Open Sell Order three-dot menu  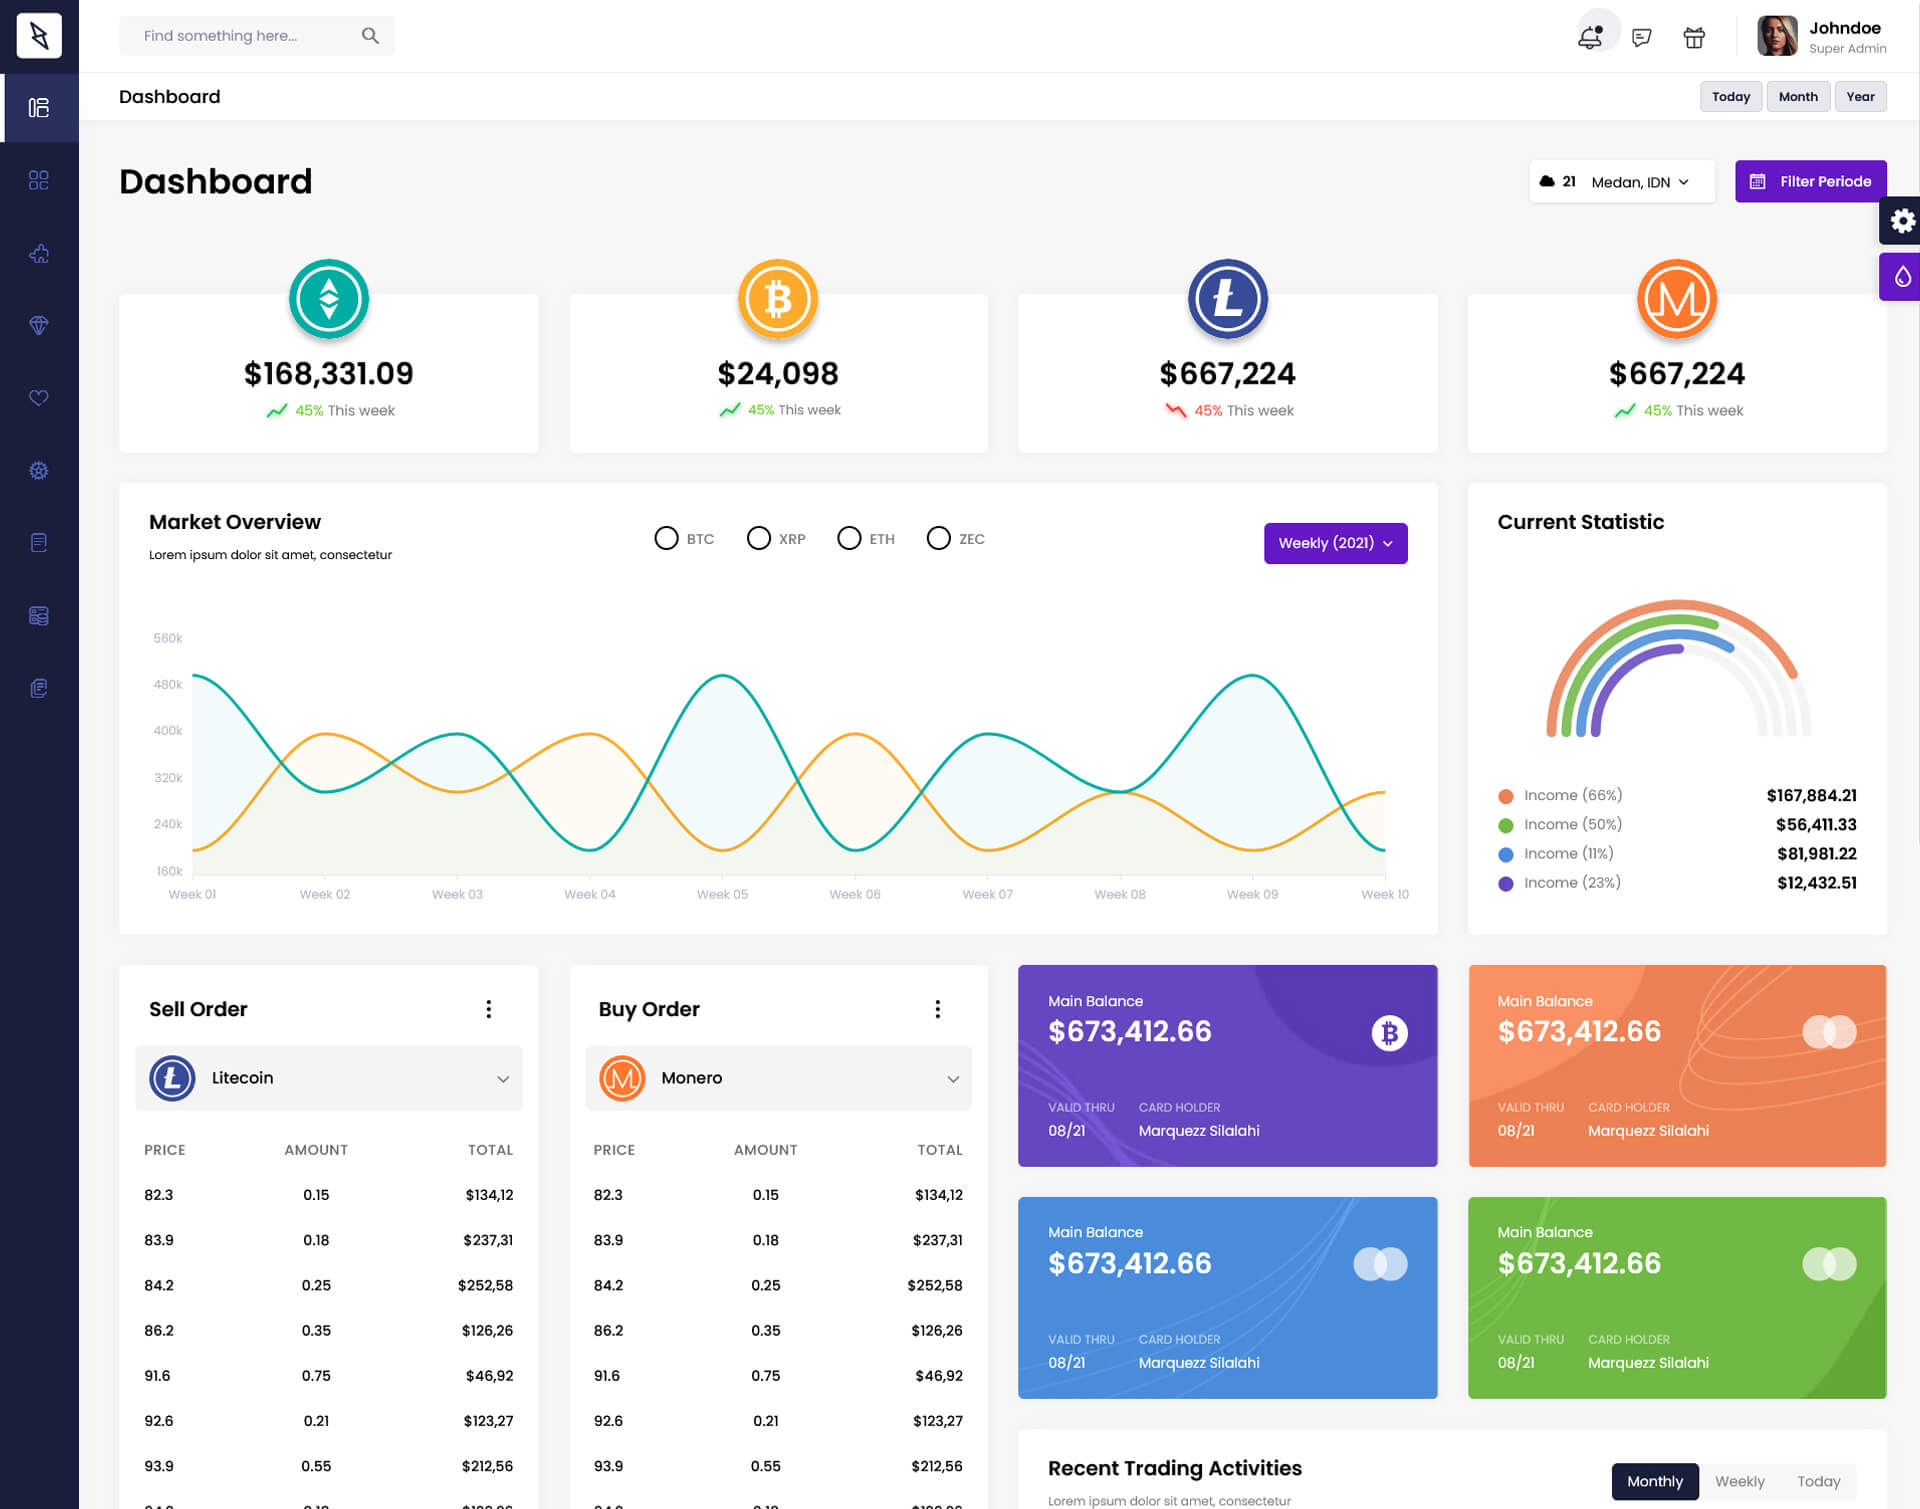point(488,1009)
